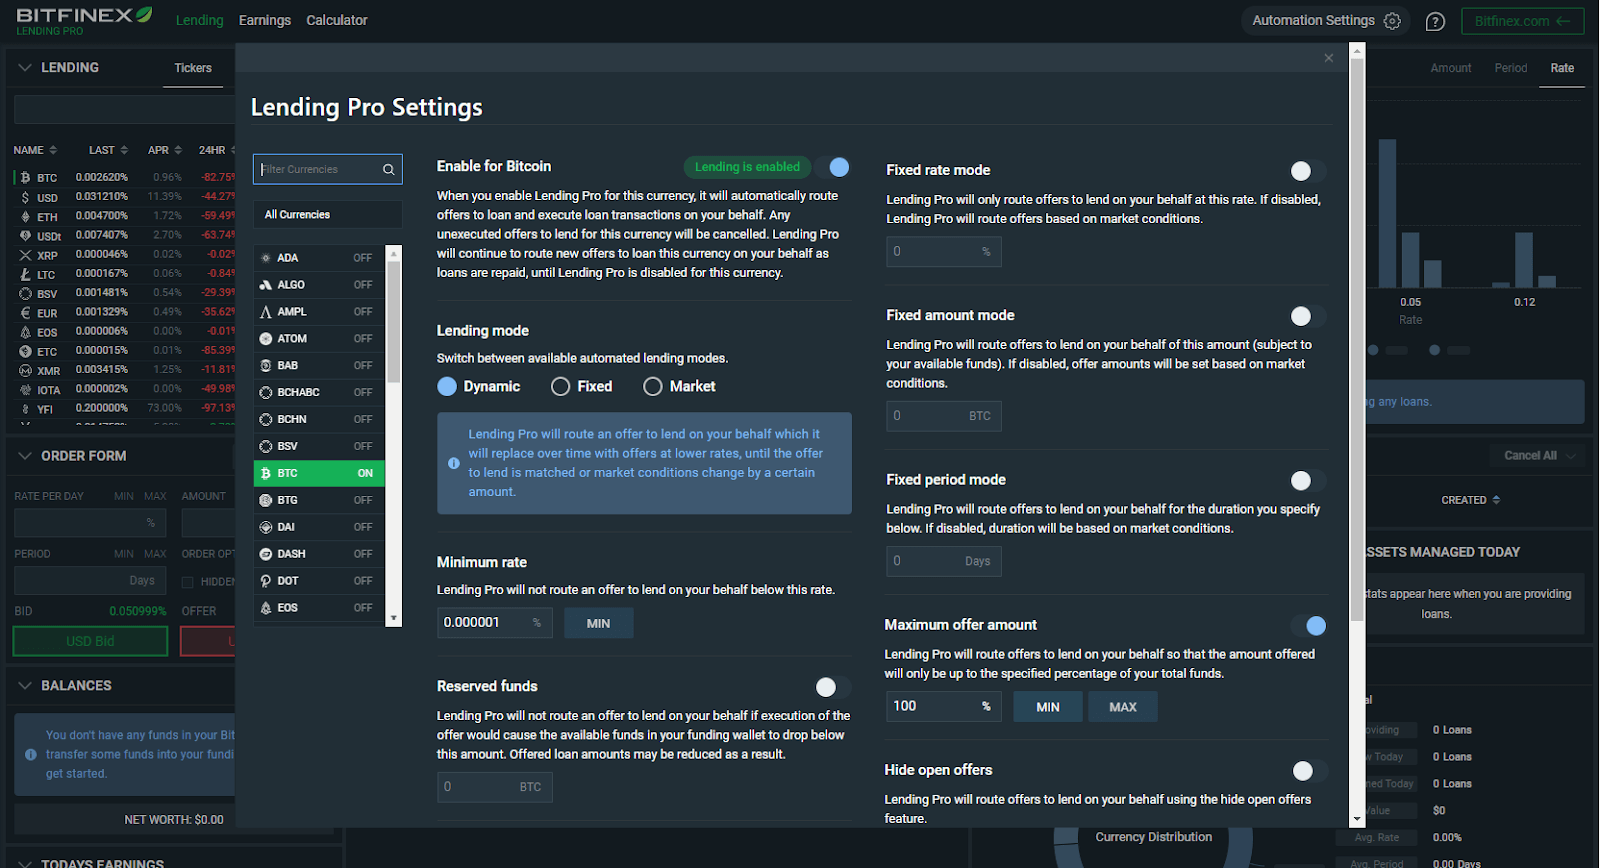Click the XRP icon in the Tickers table

(25, 255)
